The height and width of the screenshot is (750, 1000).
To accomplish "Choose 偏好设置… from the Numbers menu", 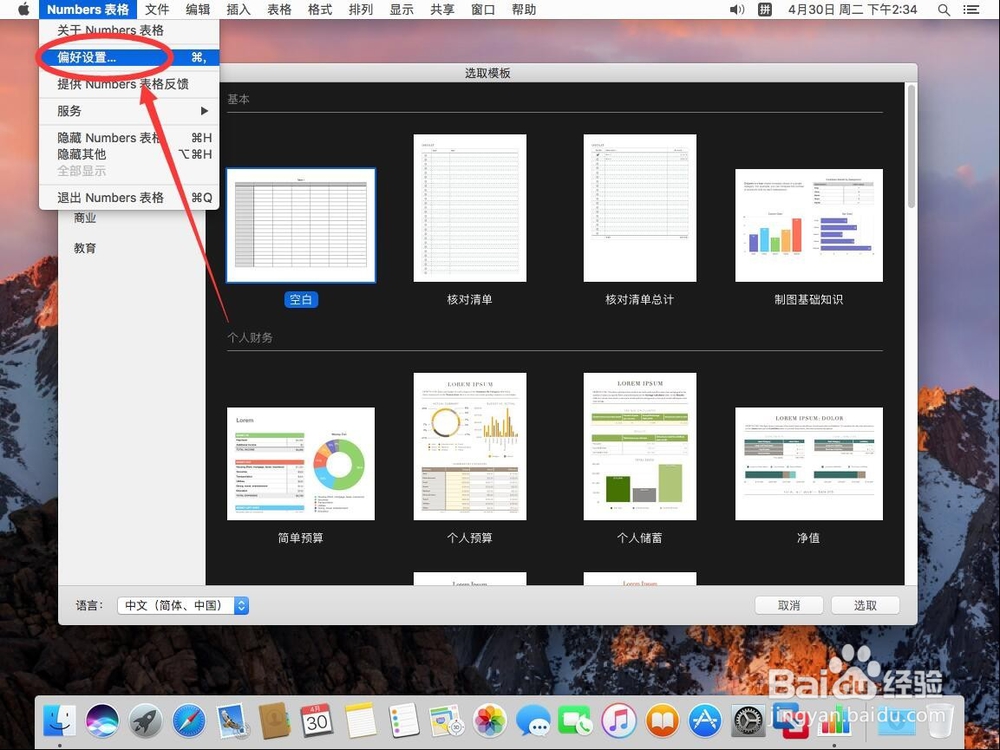I will [x=129, y=57].
